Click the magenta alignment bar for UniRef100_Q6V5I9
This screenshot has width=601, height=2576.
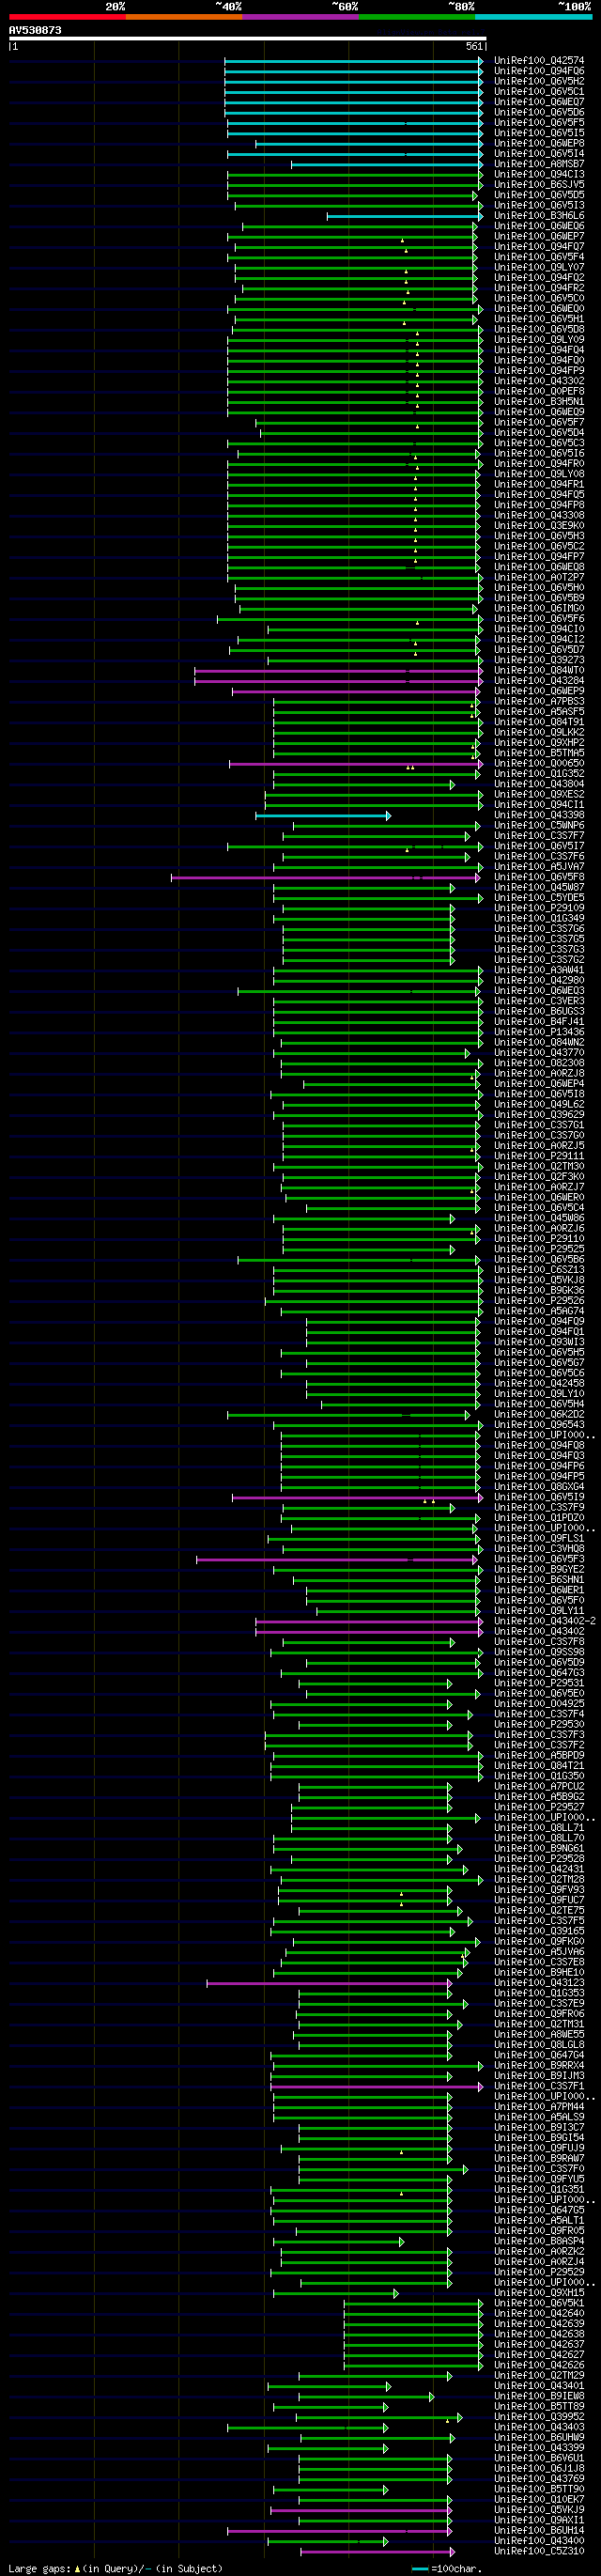[x=358, y=1498]
